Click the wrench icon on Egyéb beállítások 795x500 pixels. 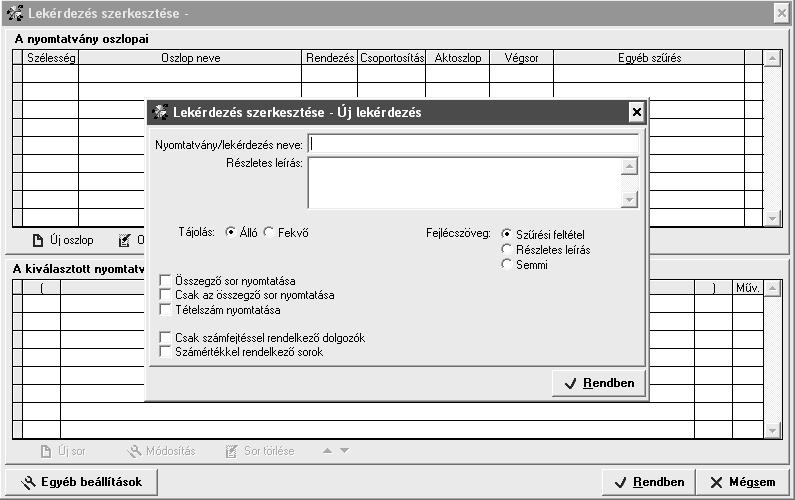28,482
